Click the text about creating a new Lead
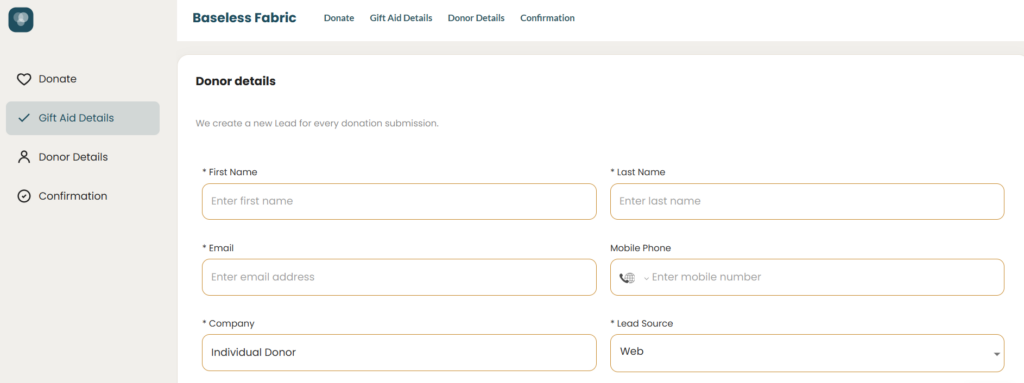 pyautogui.click(x=317, y=123)
